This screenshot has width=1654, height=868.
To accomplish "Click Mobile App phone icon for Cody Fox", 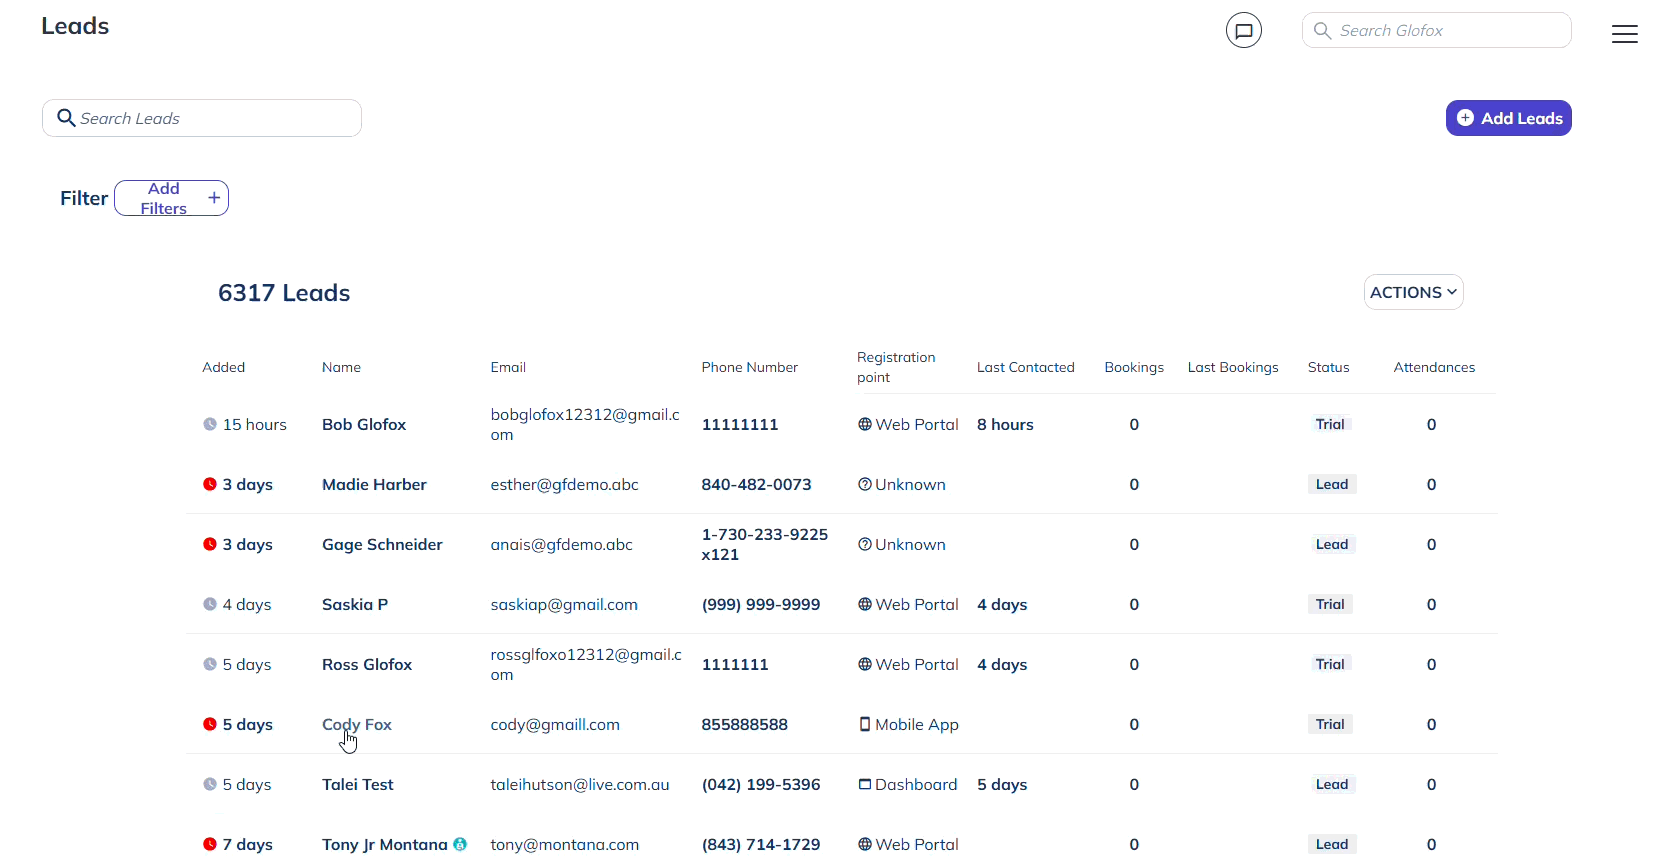I will 865,724.
